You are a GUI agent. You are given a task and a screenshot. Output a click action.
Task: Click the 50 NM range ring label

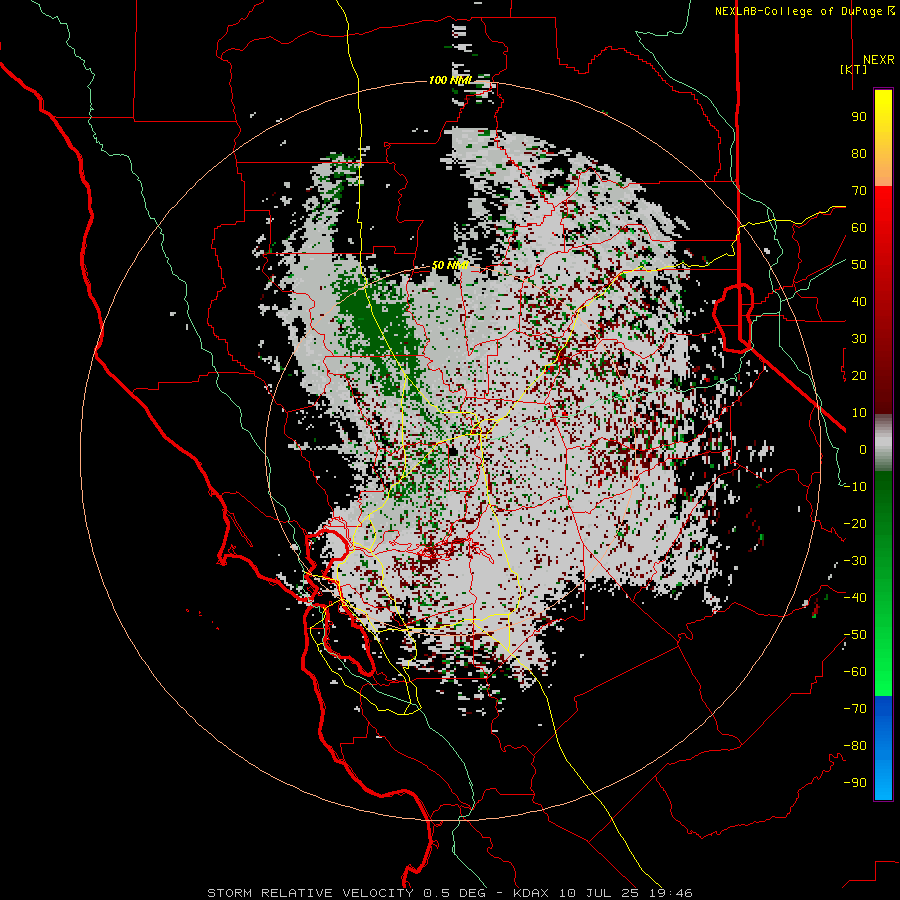point(450,265)
